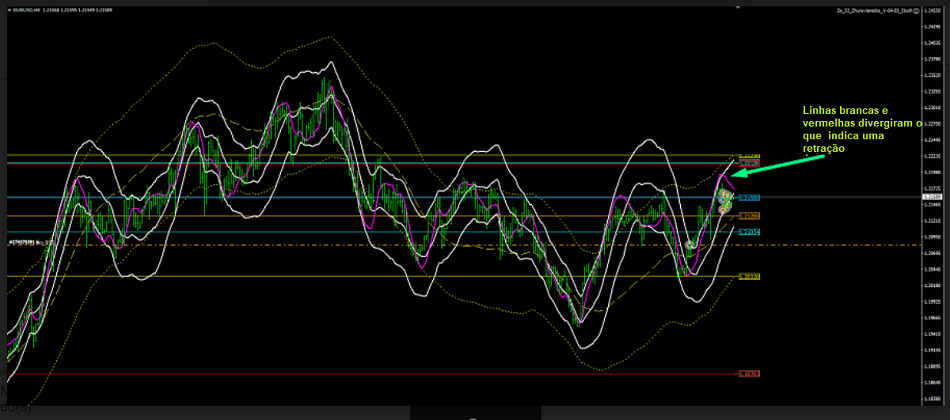Click the olive top resistance line price tag
The width and height of the screenshot is (950, 420).
coord(749,156)
